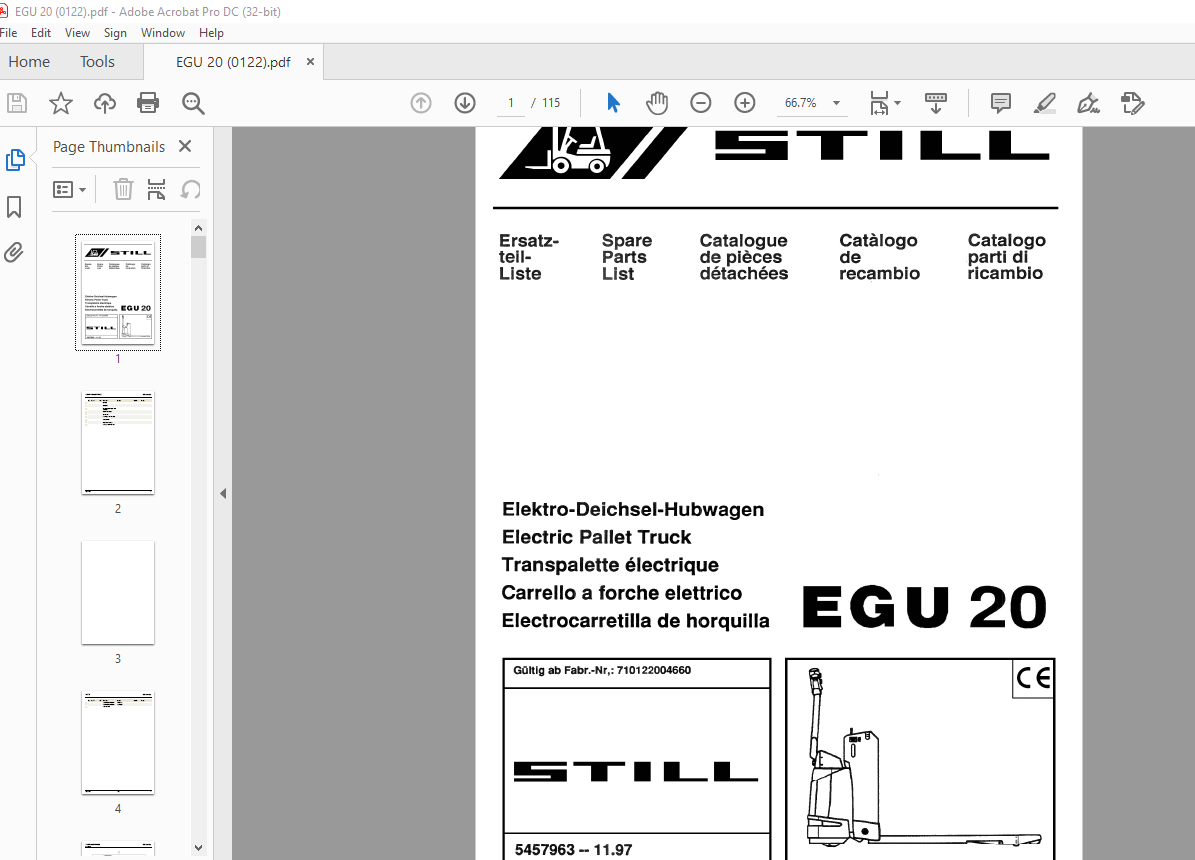
Task: Select the Highlight text pen tool
Action: pos(1045,103)
